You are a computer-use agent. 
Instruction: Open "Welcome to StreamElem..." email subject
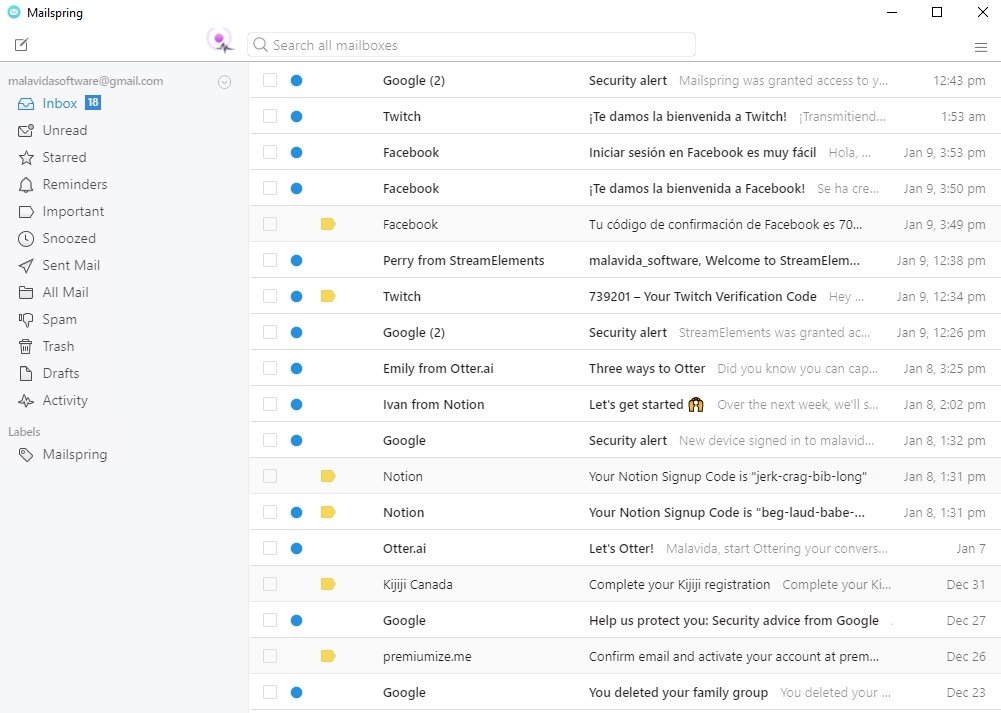click(x=724, y=260)
